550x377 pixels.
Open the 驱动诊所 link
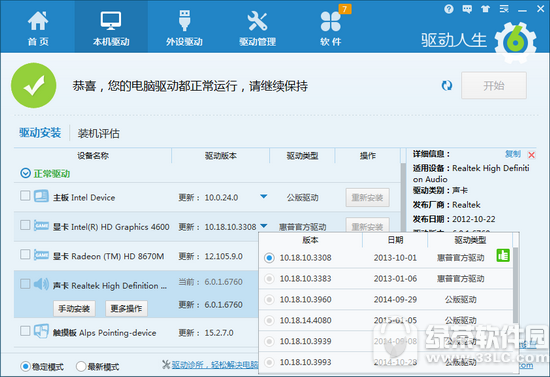coord(215,365)
